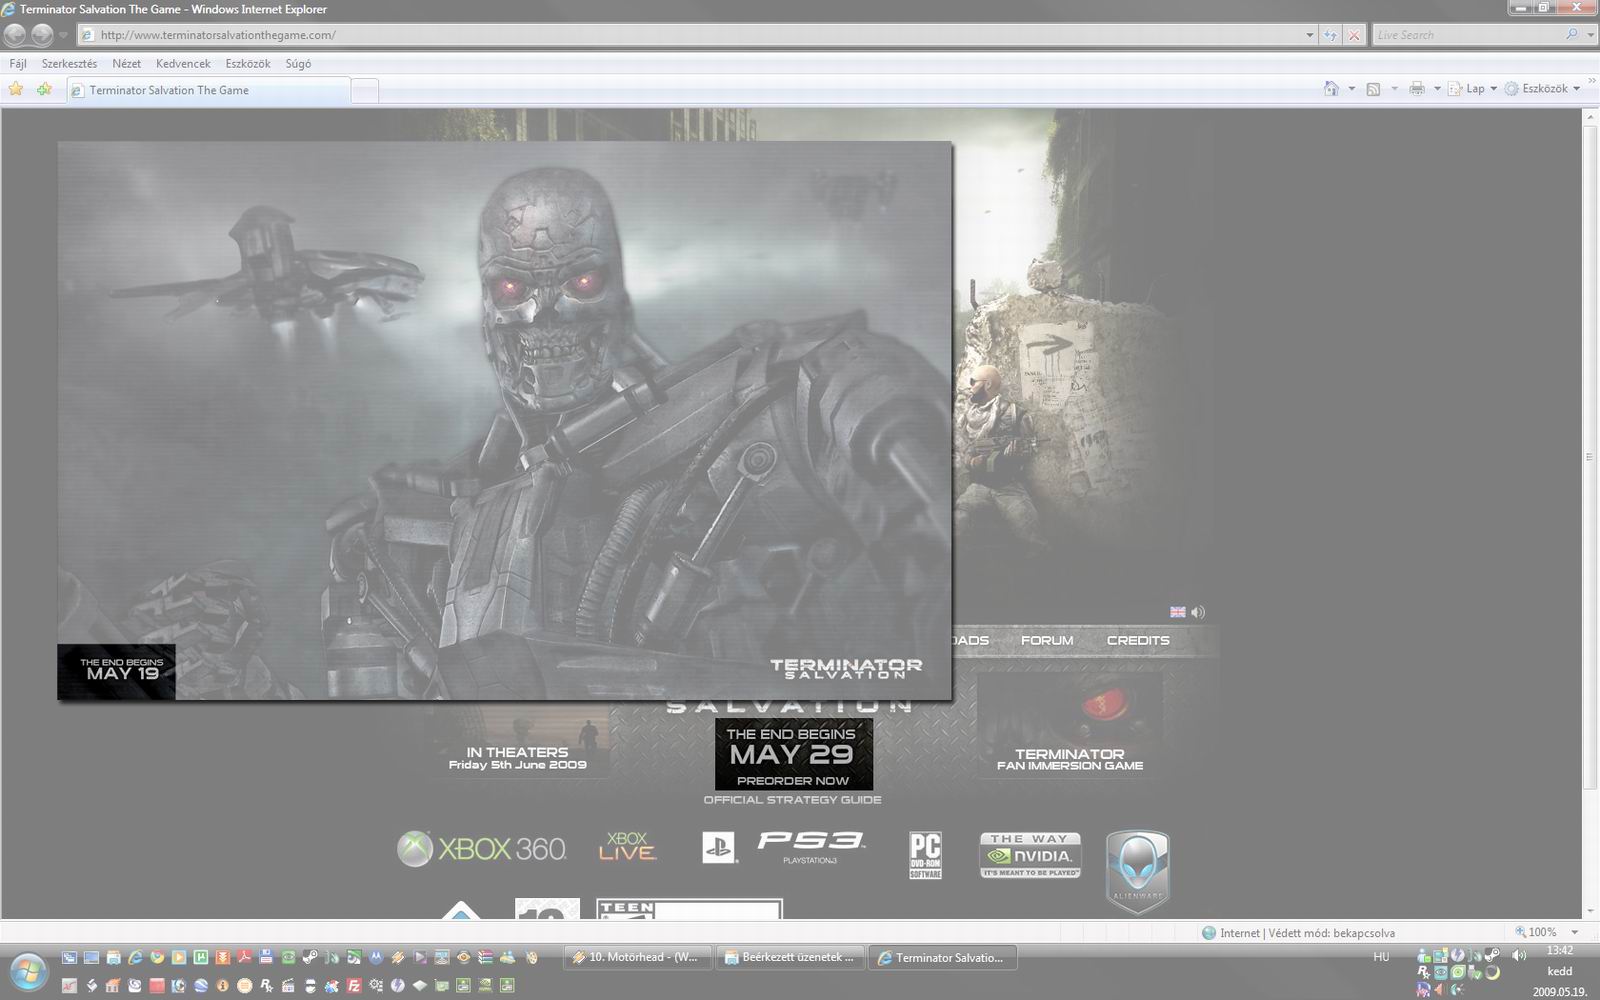Screen dimensions: 1600x1000
Task: Open the Szerkesztés menu
Action: [69, 63]
